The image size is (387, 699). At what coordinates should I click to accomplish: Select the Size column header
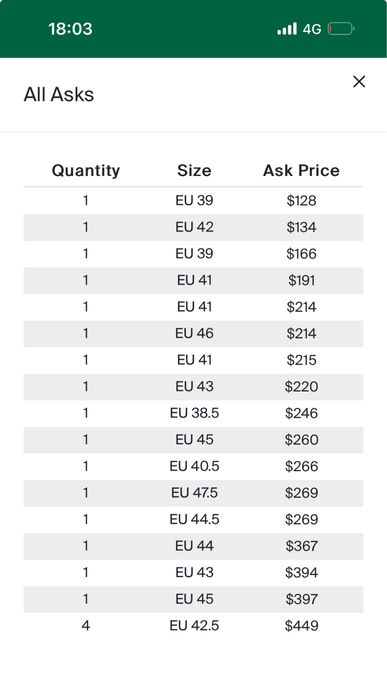(x=194, y=170)
